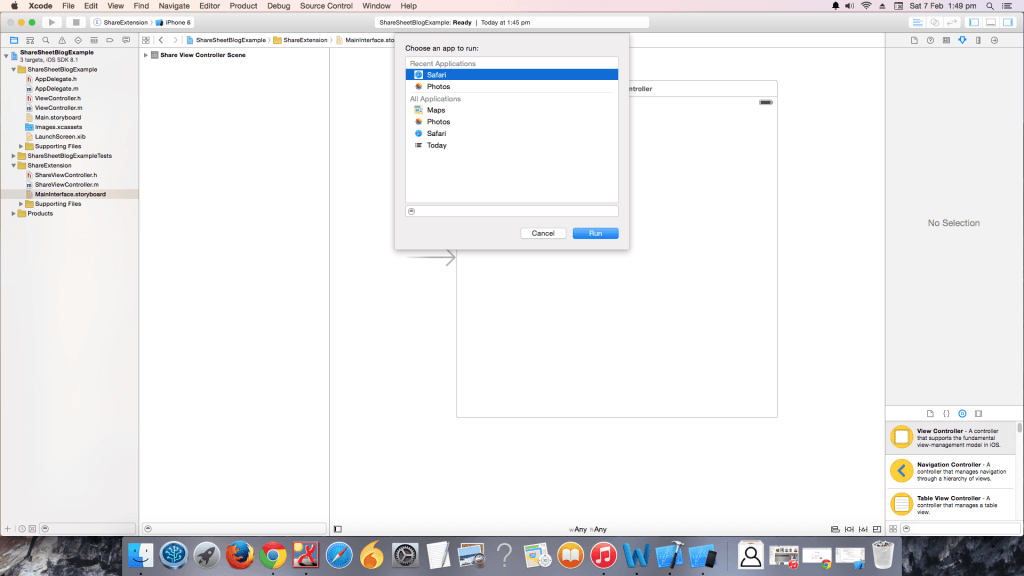
Task: Show the Connections inspector
Action: (x=995, y=40)
